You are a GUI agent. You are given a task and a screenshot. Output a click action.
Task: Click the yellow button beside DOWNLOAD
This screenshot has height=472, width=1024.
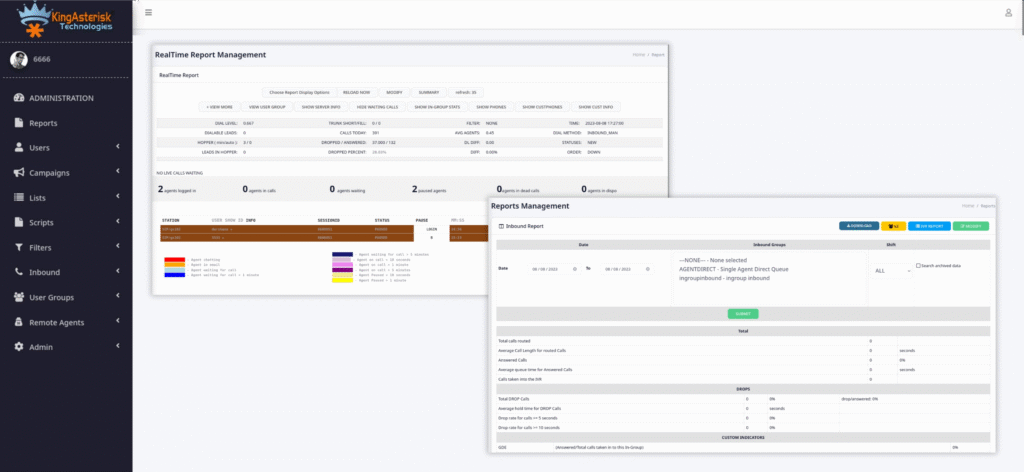point(893,226)
